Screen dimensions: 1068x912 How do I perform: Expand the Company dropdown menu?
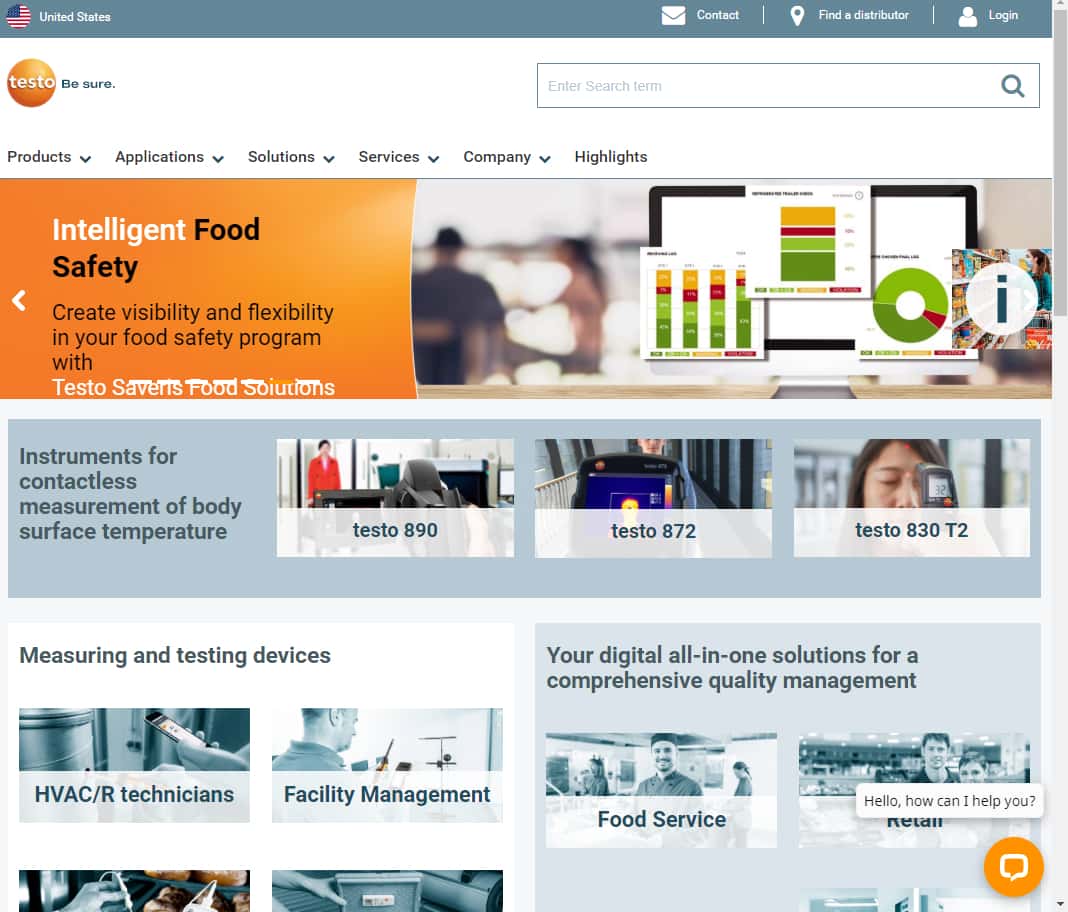click(506, 157)
